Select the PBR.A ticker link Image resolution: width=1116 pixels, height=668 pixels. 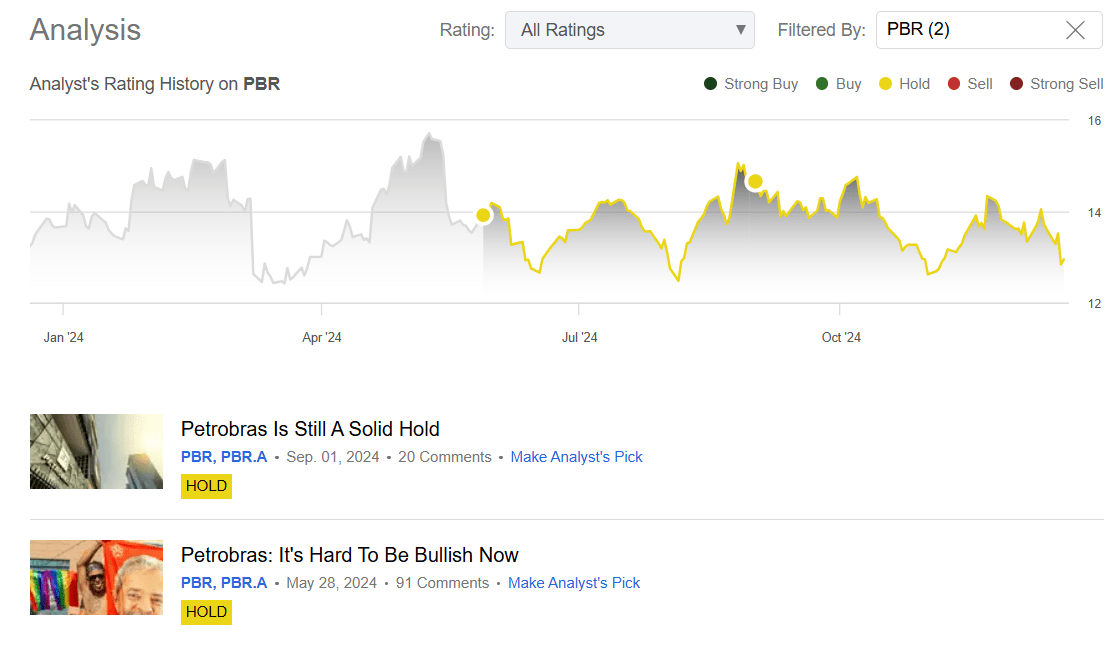coord(245,456)
